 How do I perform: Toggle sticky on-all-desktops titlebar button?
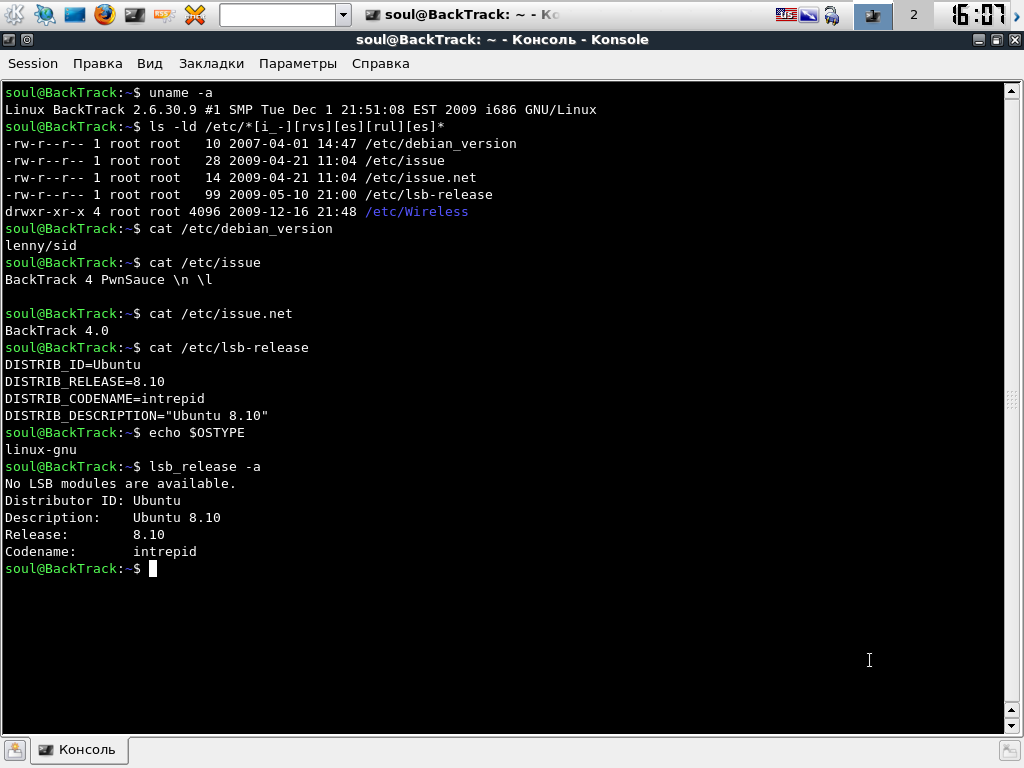[x=27, y=40]
